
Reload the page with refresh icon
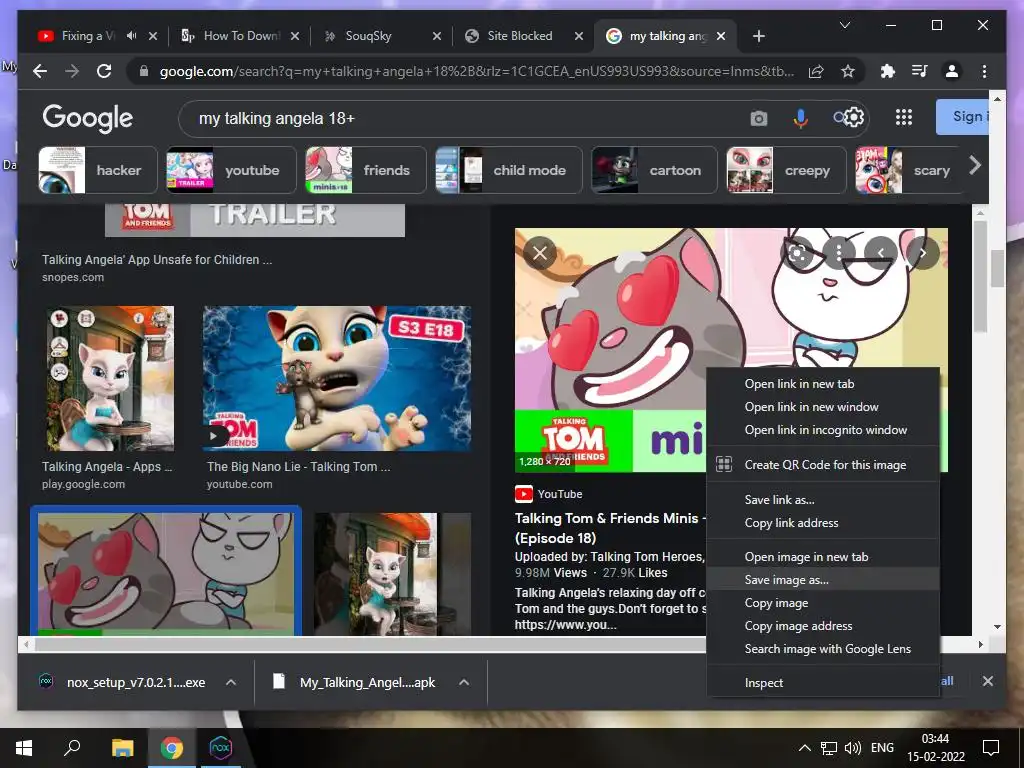click(104, 71)
